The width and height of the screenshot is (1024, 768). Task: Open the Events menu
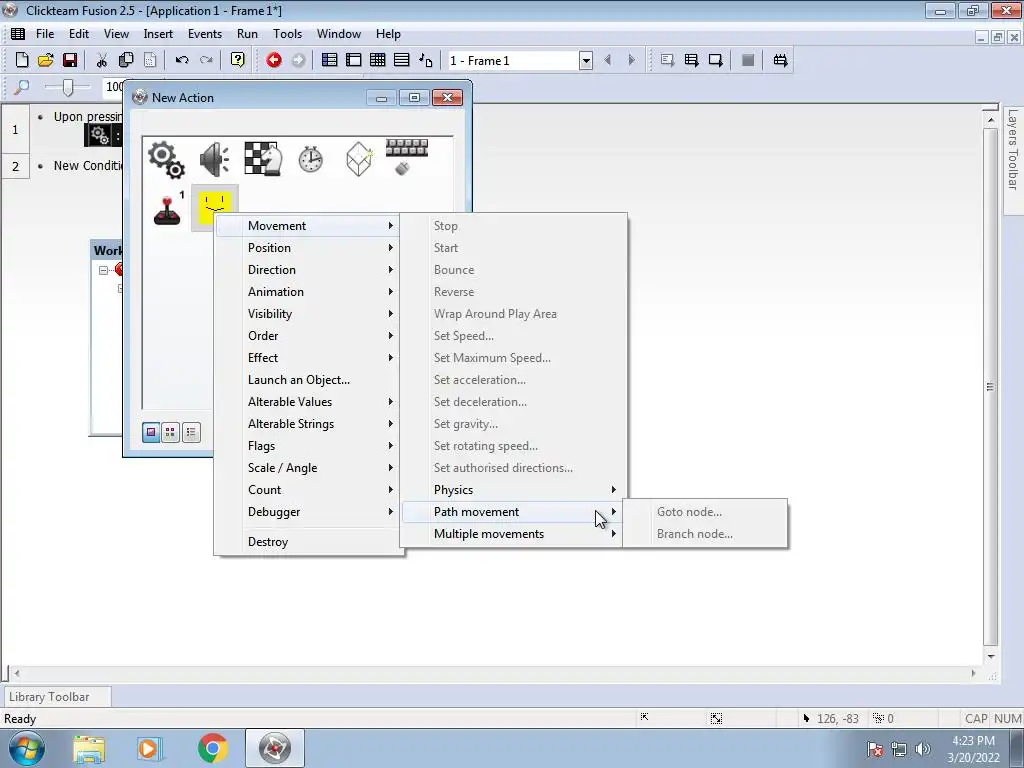204,34
